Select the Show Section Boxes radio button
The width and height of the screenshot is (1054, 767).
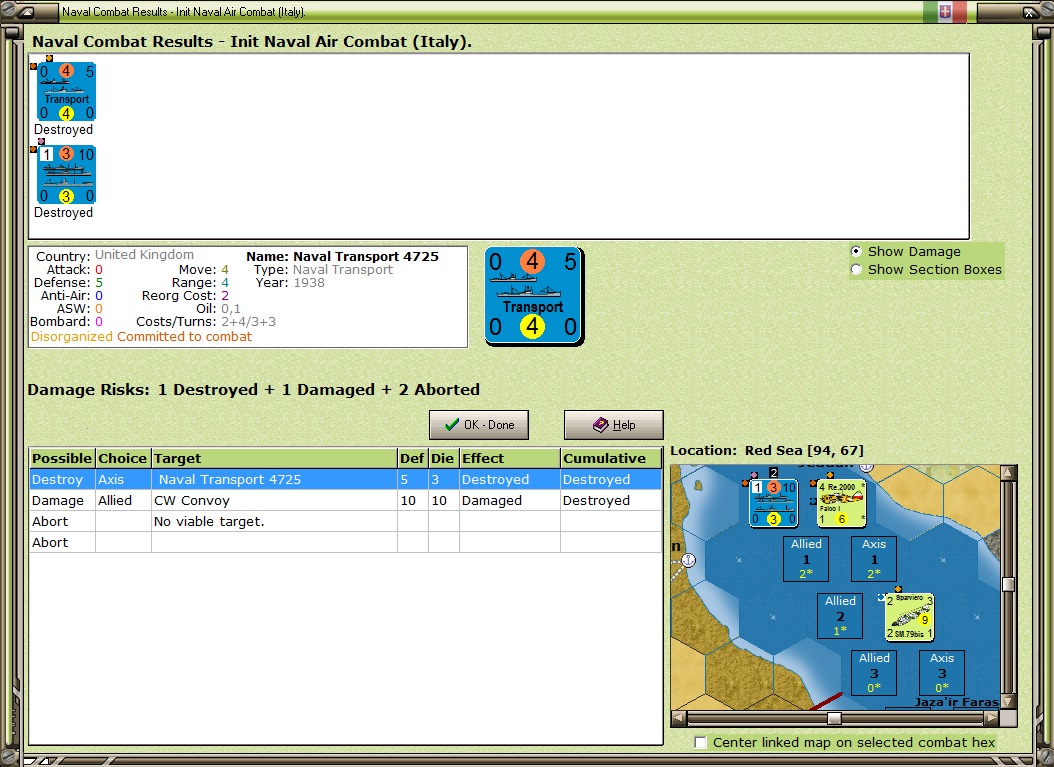(x=856, y=270)
